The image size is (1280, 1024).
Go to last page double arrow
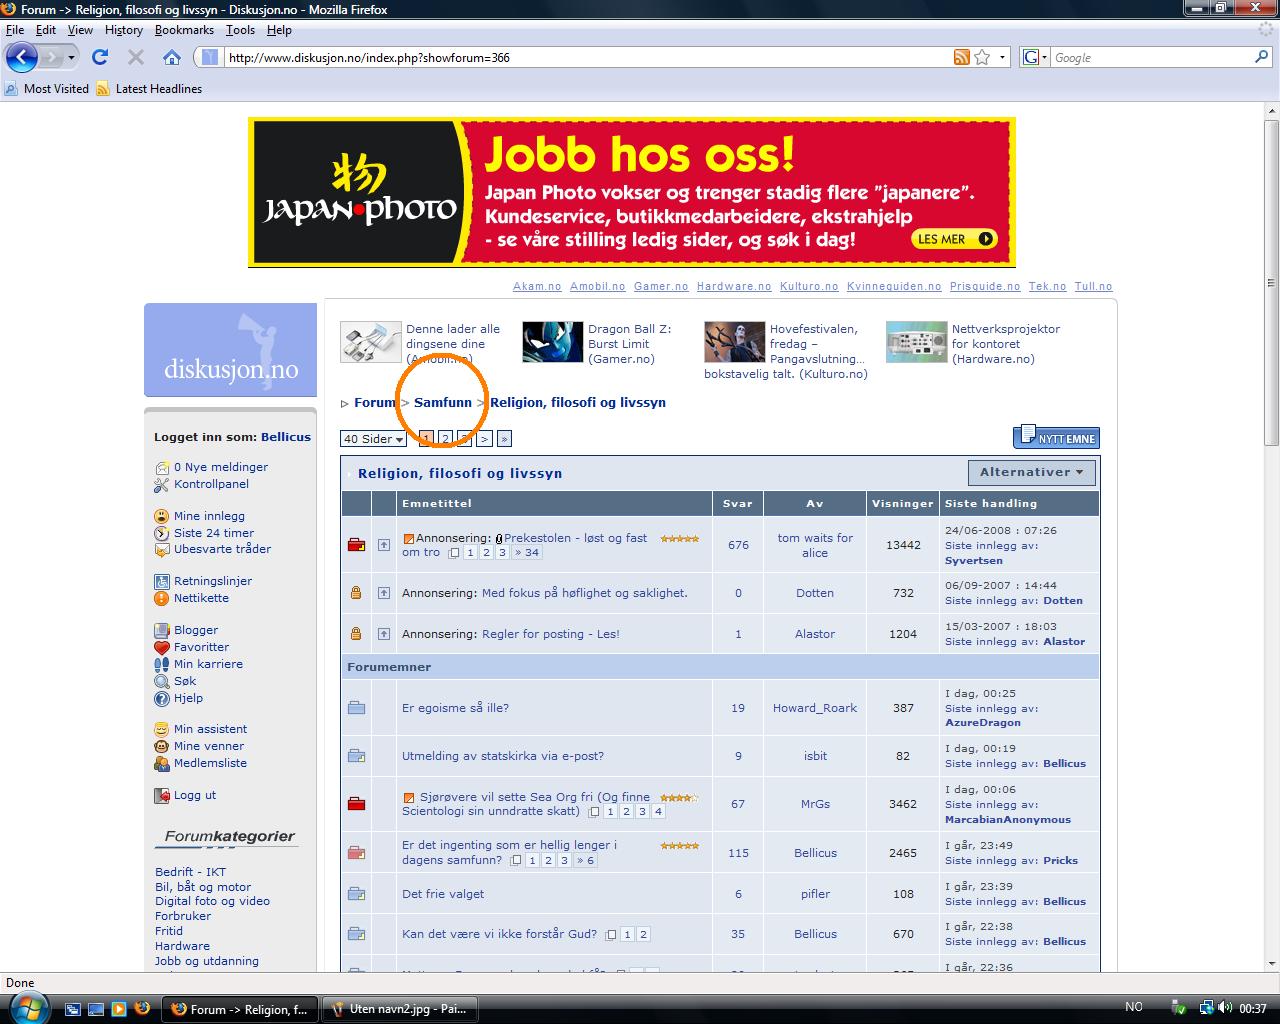504,439
